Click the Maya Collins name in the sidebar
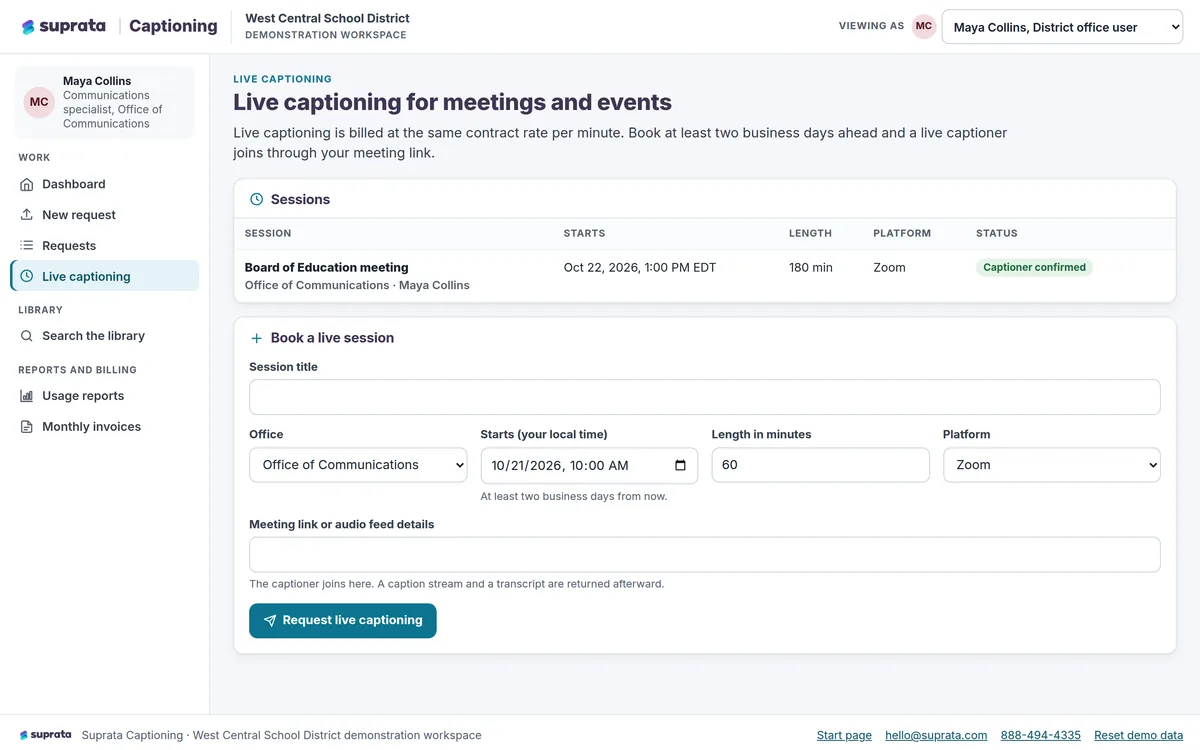This screenshot has height=750, width=1200. [97, 81]
